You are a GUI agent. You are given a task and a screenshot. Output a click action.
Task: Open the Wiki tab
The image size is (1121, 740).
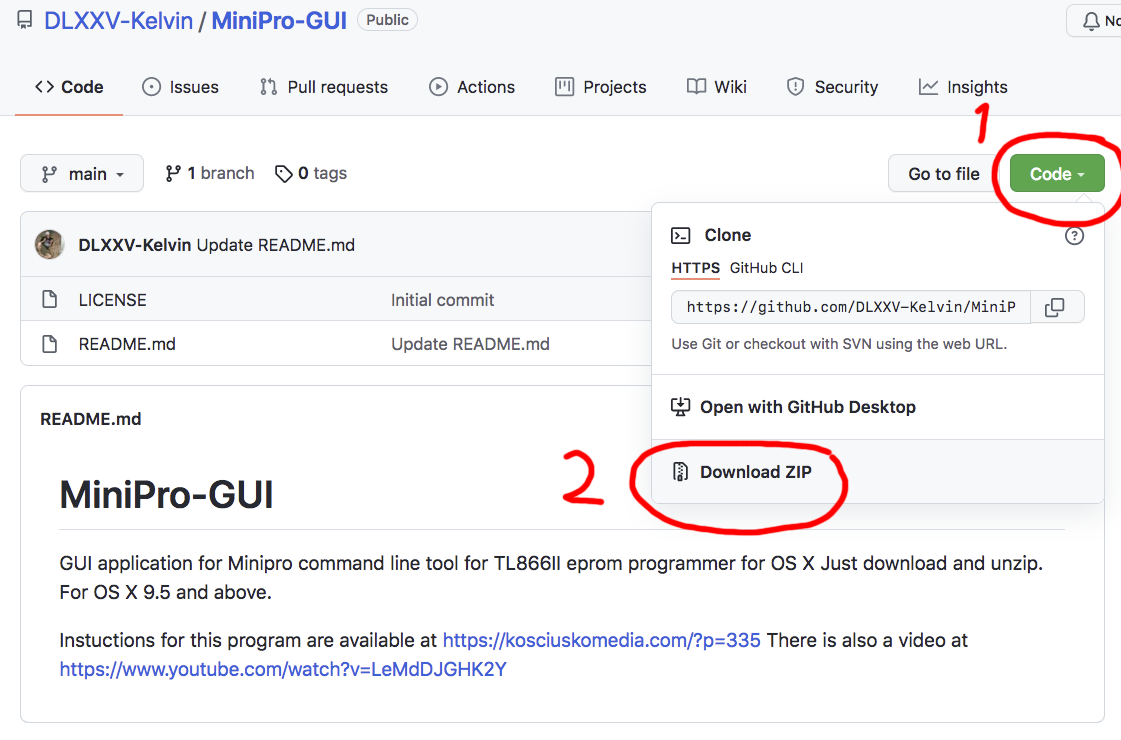pos(716,87)
